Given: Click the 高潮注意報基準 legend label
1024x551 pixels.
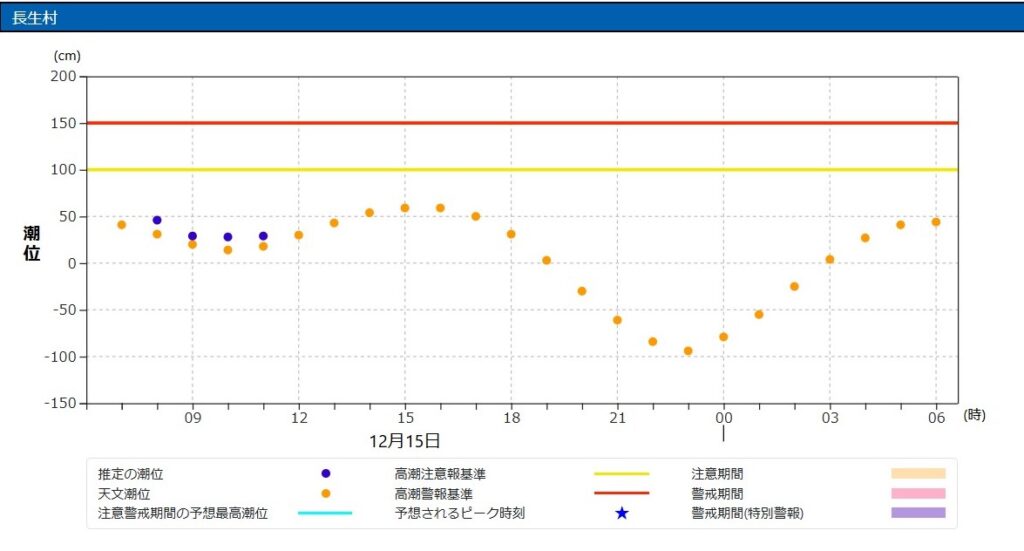Looking at the screenshot, I should pos(440,474).
